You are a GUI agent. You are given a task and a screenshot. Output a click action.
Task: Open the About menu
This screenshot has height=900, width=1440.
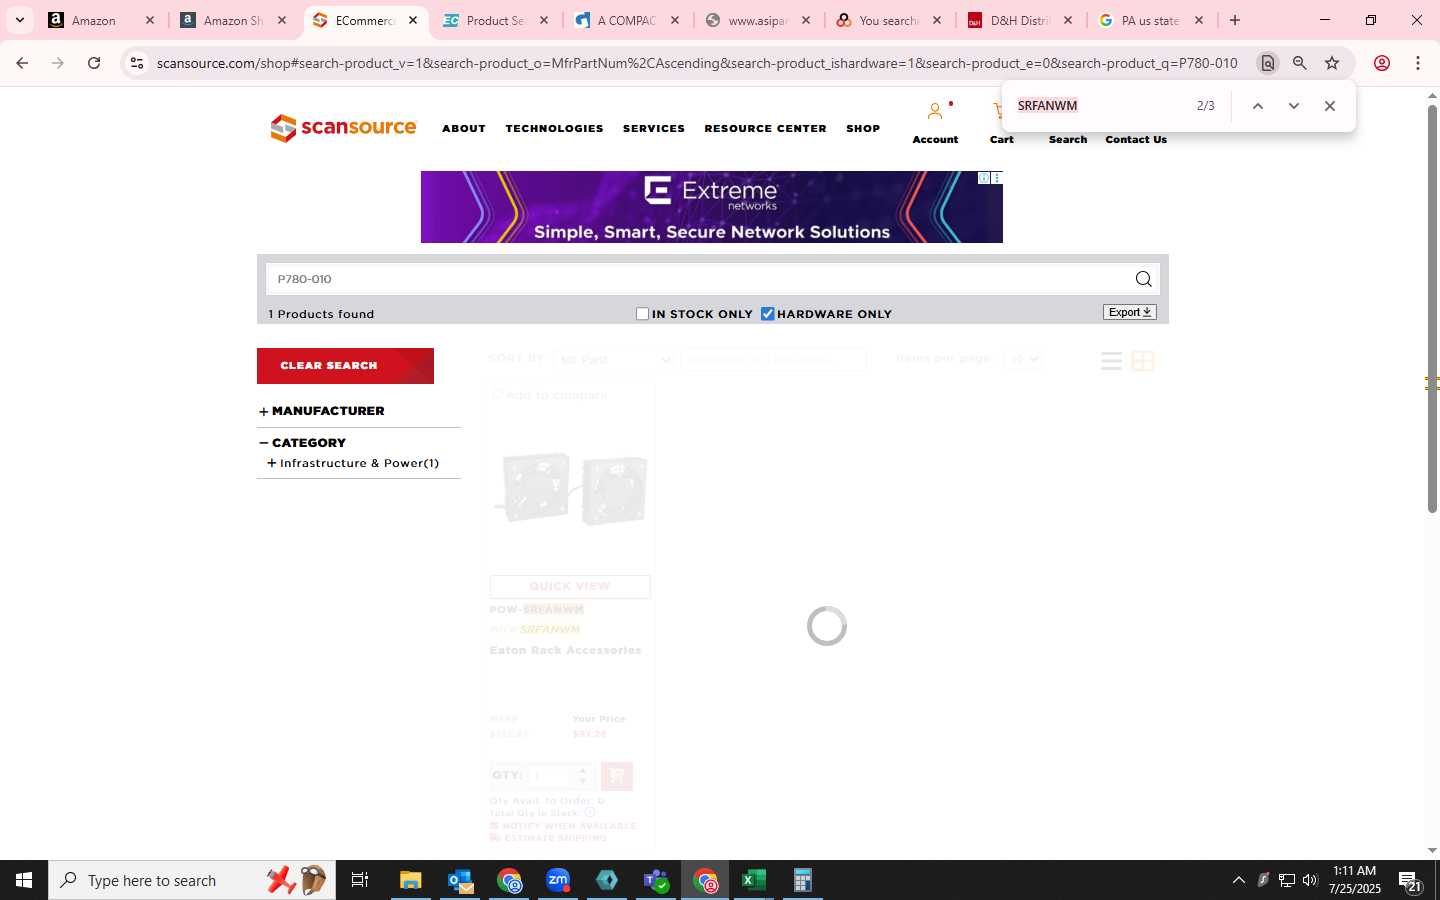point(464,128)
